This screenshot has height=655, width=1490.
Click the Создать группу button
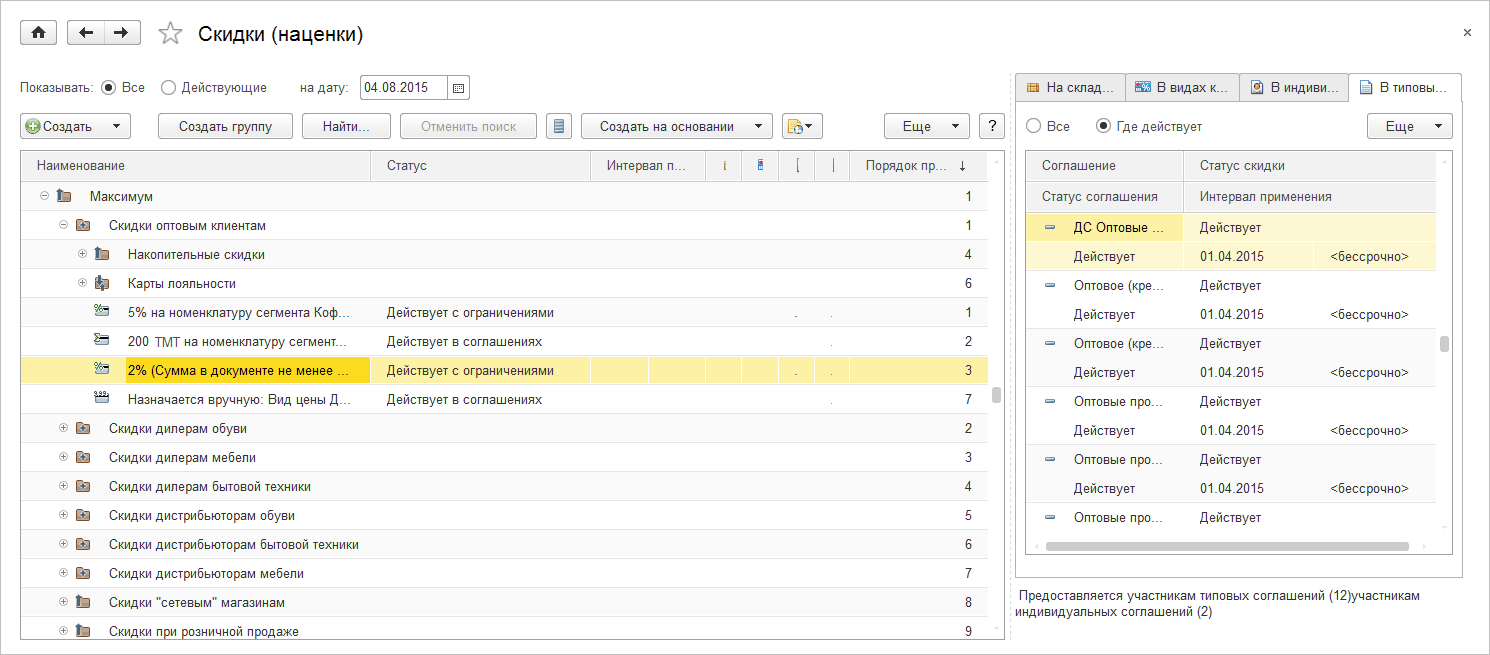(225, 127)
